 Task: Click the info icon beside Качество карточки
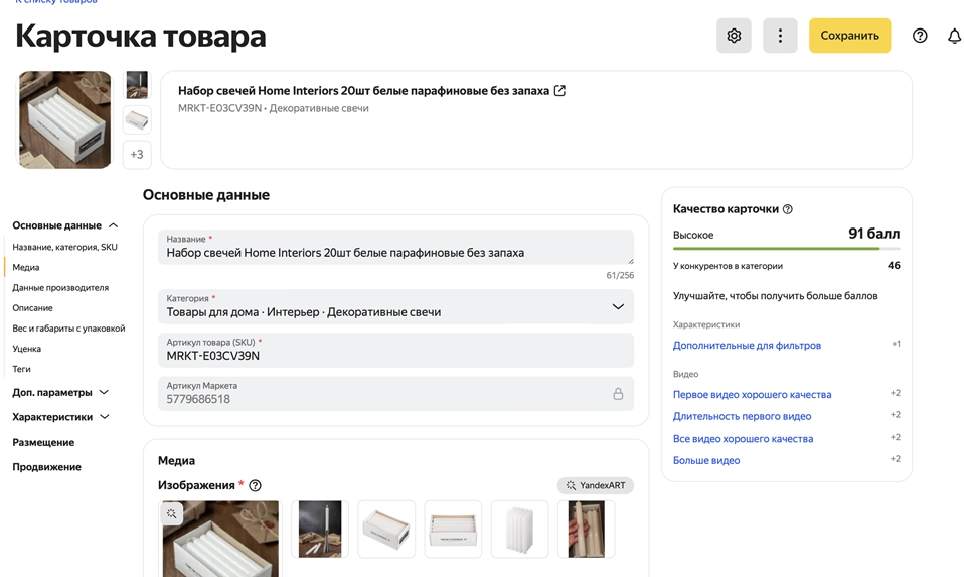[x=788, y=209]
